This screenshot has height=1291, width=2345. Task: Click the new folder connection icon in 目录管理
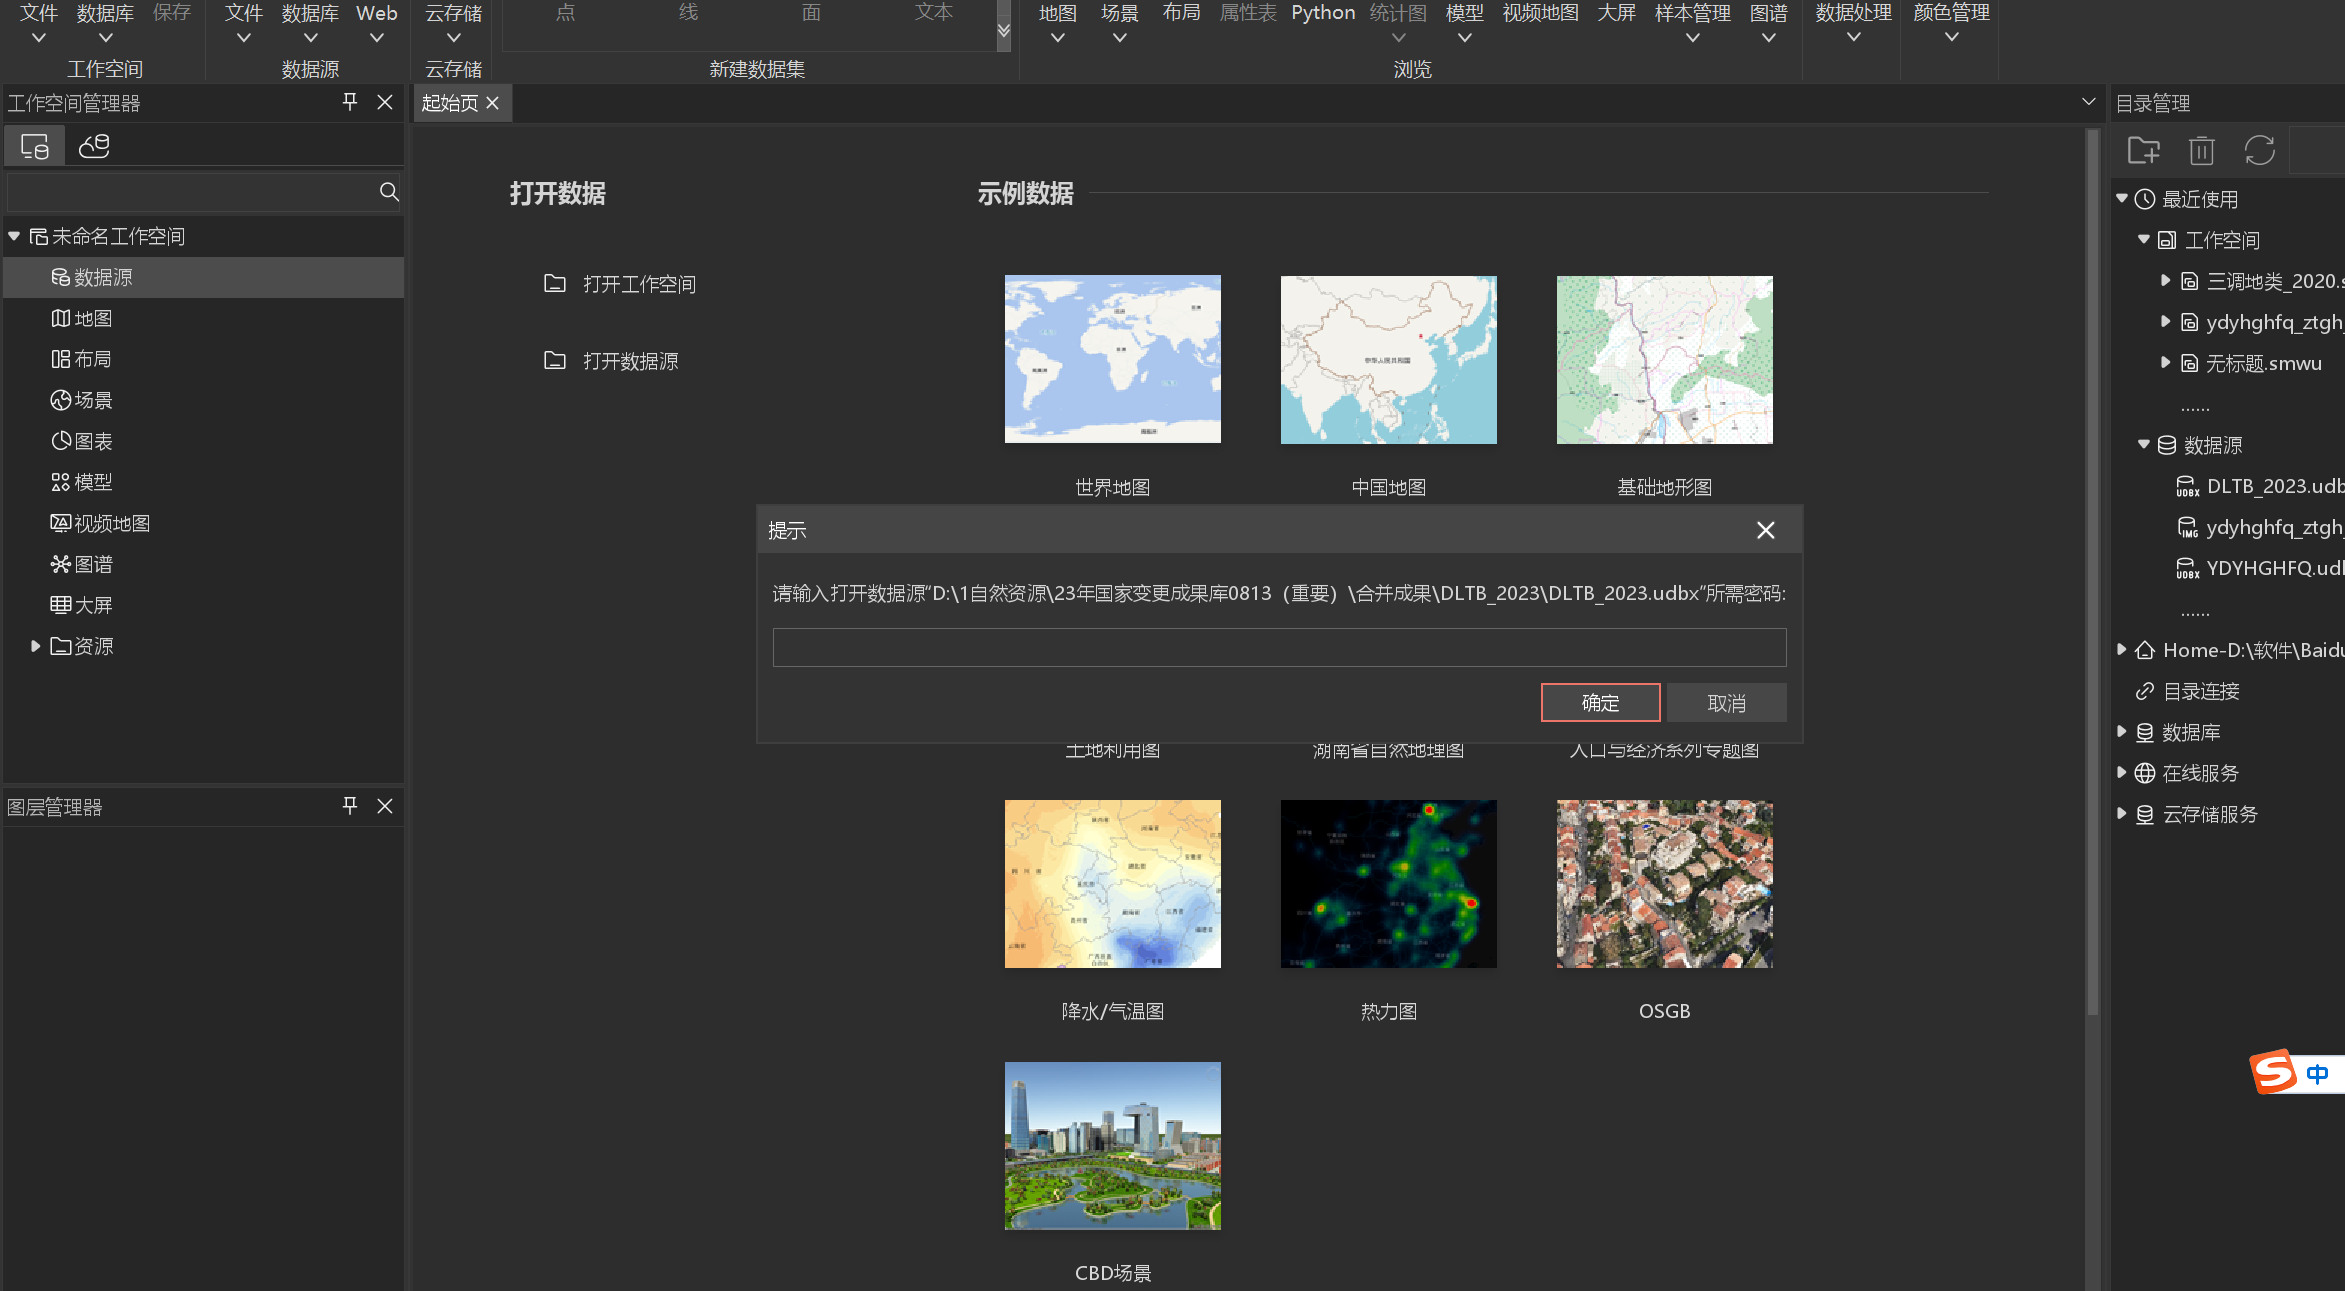(x=2143, y=151)
